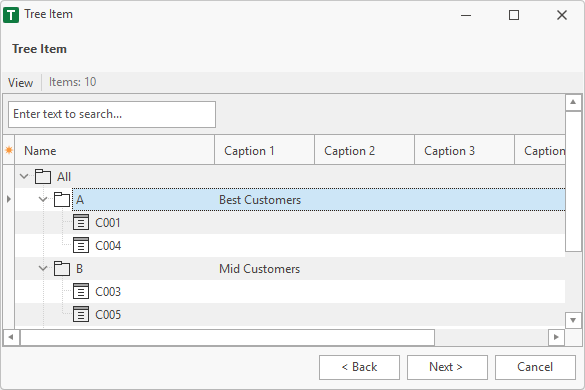This screenshot has height=390, width=585.
Task: Collapse the All root node
Action: point(24,176)
